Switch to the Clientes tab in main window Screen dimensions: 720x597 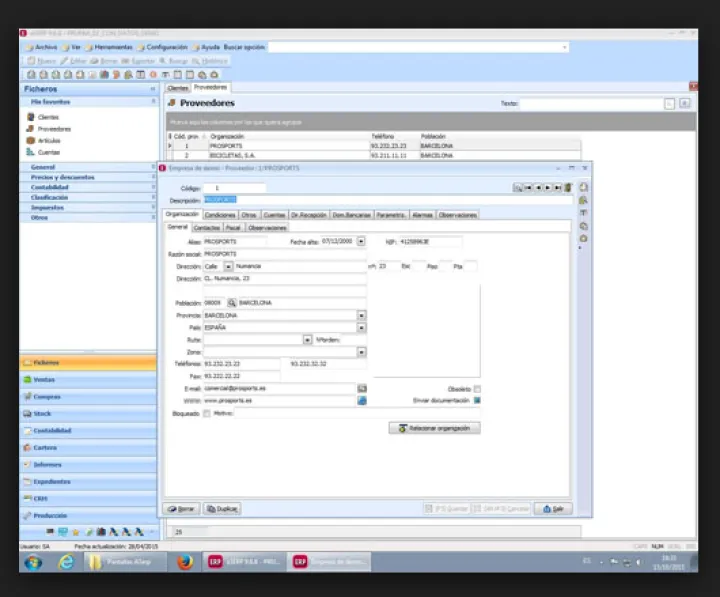(178, 88)
